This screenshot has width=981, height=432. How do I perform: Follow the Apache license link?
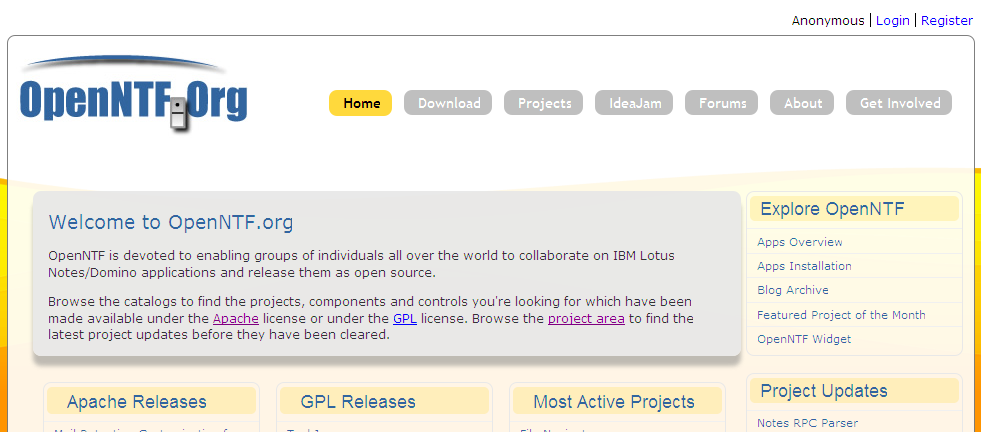click(x=236, y=319)
